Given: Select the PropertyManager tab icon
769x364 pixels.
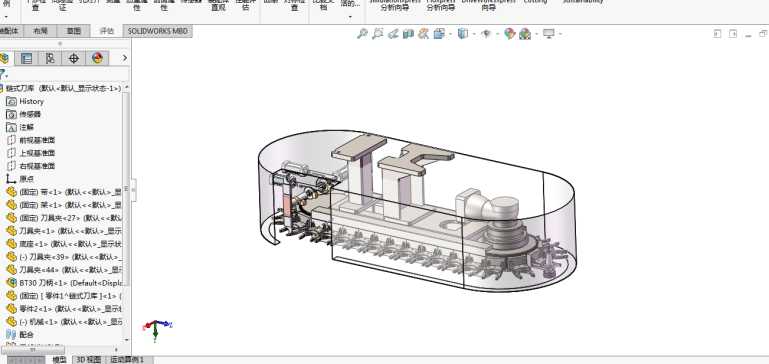Looking at the screenshot, I should point(26,58).
